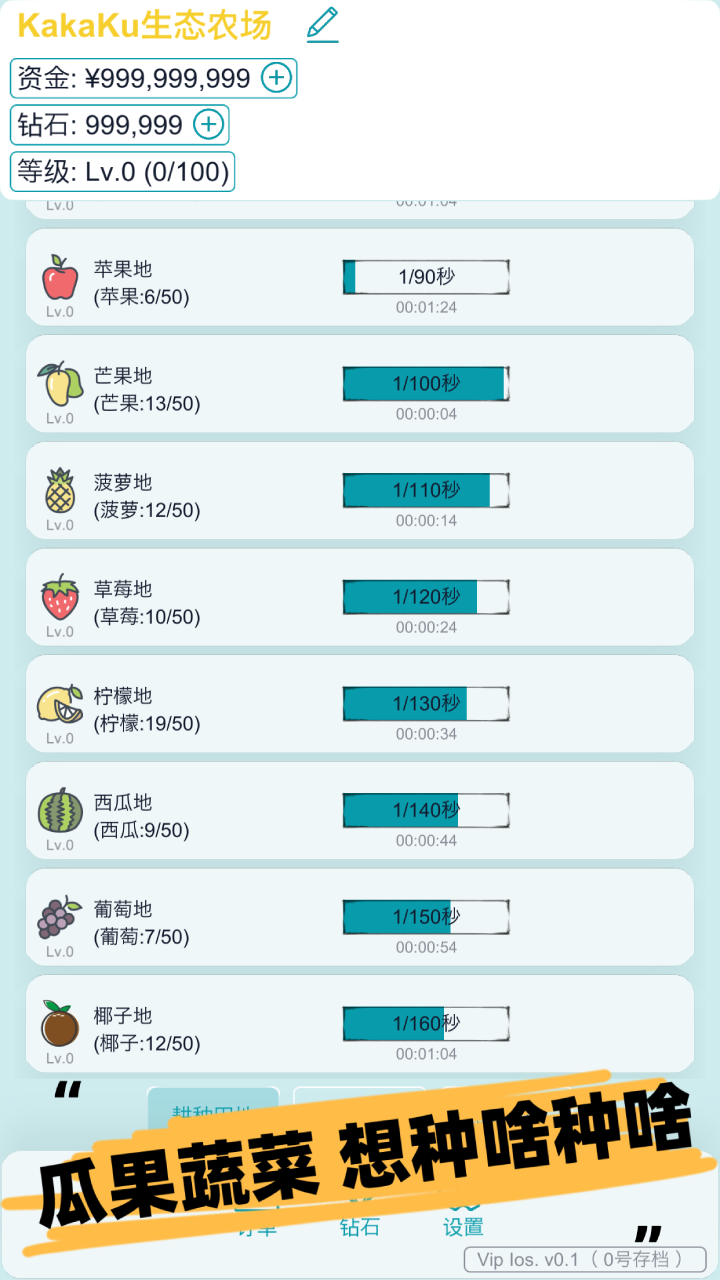Click the pencil edit icon beside farm name

[322, 25]
